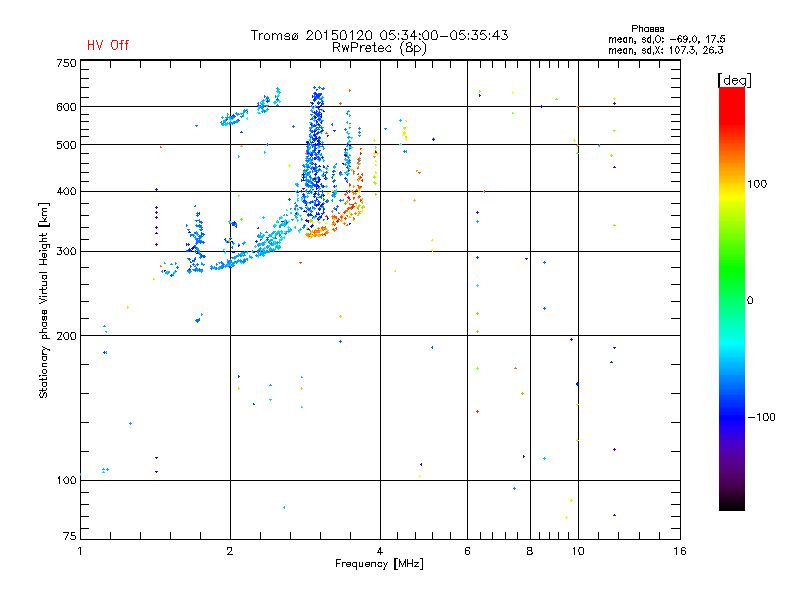Click the y-axis tick label '750'

click(x=66, y=63)
